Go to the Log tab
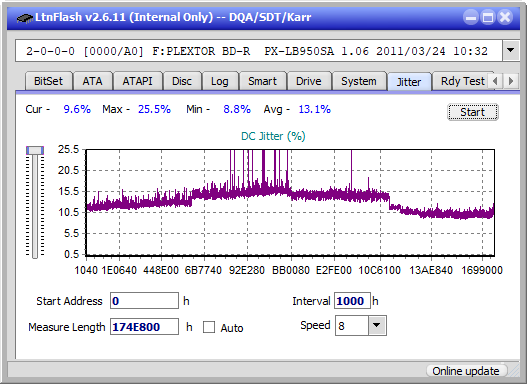 tap(220, 81)
